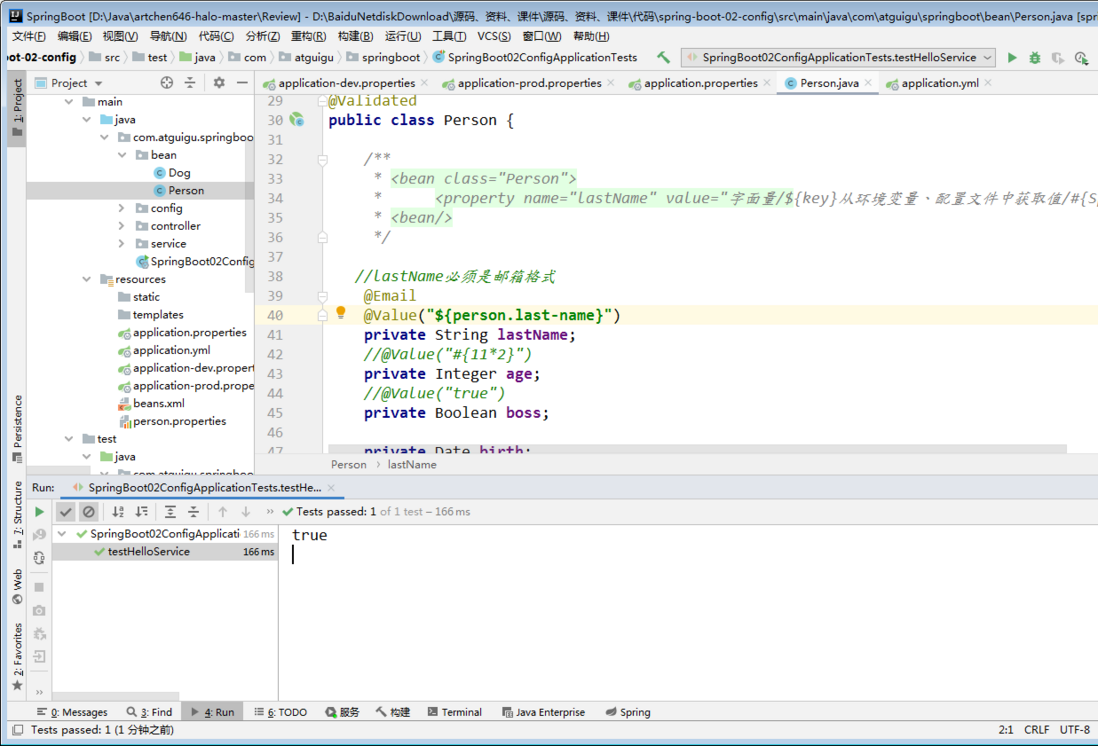1098x746 pixels.
Task: Open the 6: TODO tool window
Action: click(281, 712)
